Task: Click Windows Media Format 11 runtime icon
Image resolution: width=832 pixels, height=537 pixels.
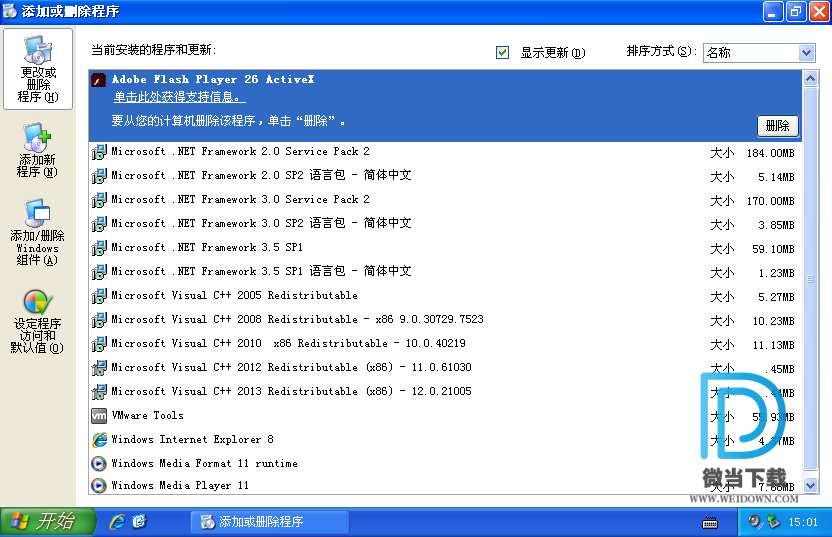Action: click(x=99, y=464)
